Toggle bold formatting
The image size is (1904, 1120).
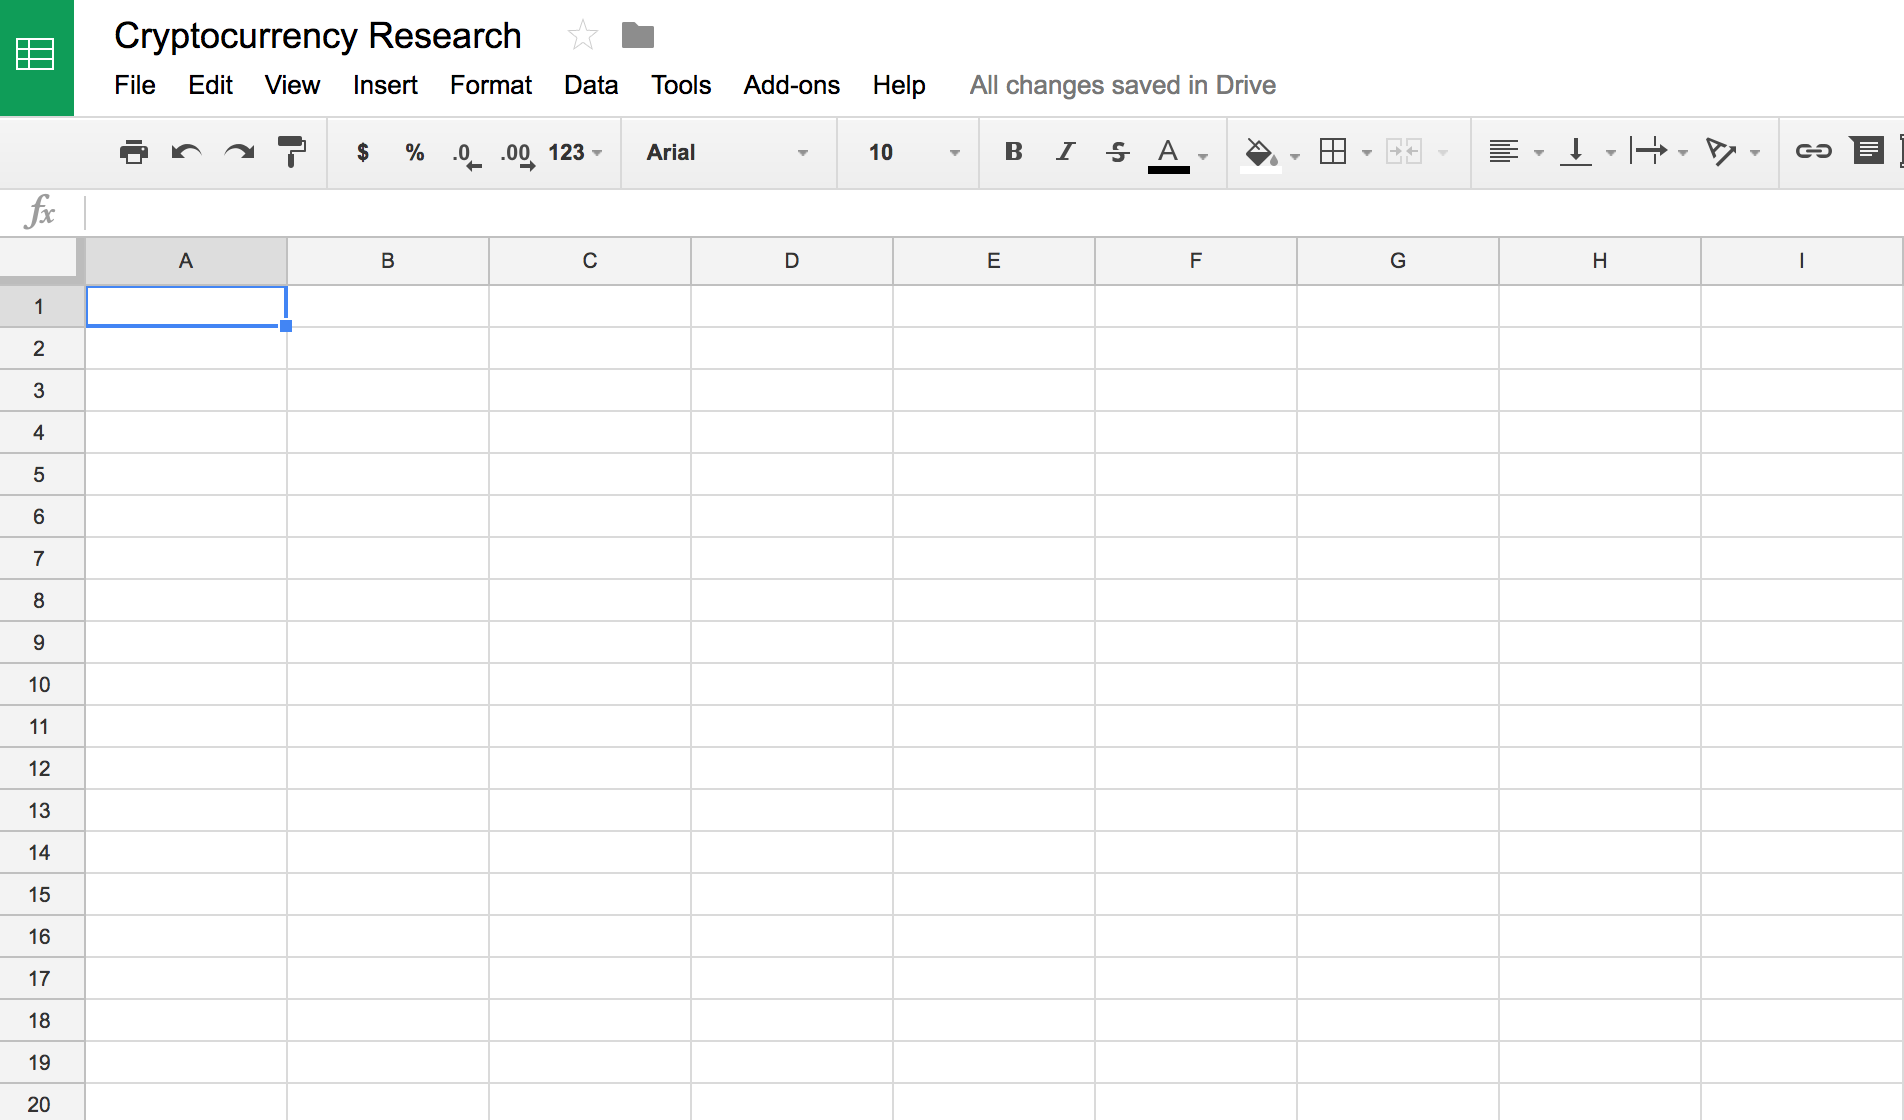coord(1013,152)
